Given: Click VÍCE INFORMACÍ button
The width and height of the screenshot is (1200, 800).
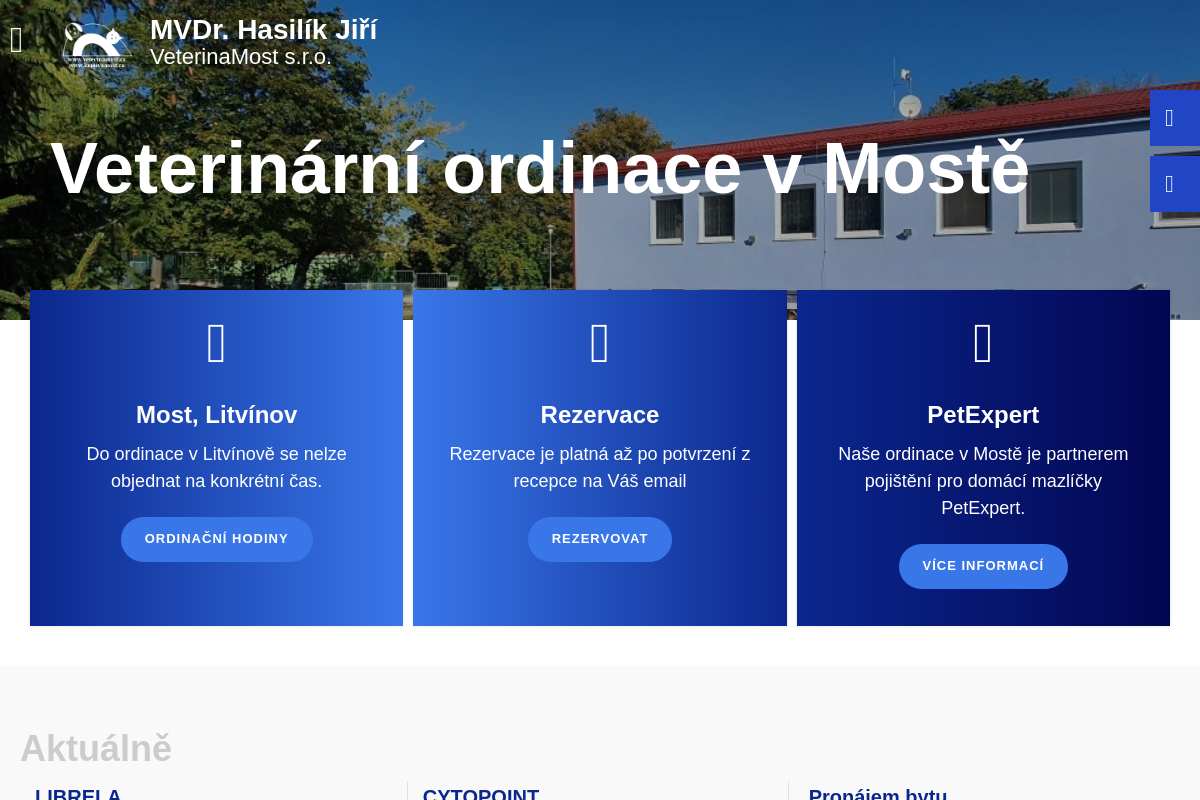Looking at the screenshot, I should pyautogui.click(x=983, y=566).
